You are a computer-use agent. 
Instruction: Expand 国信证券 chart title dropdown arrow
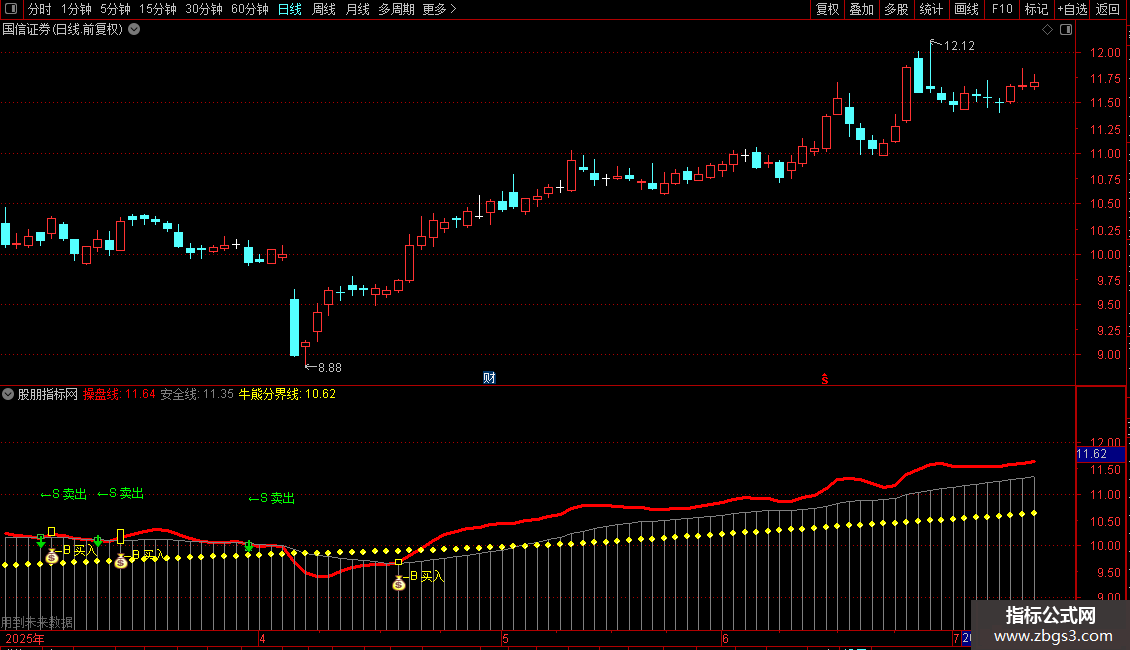(134, 29)
